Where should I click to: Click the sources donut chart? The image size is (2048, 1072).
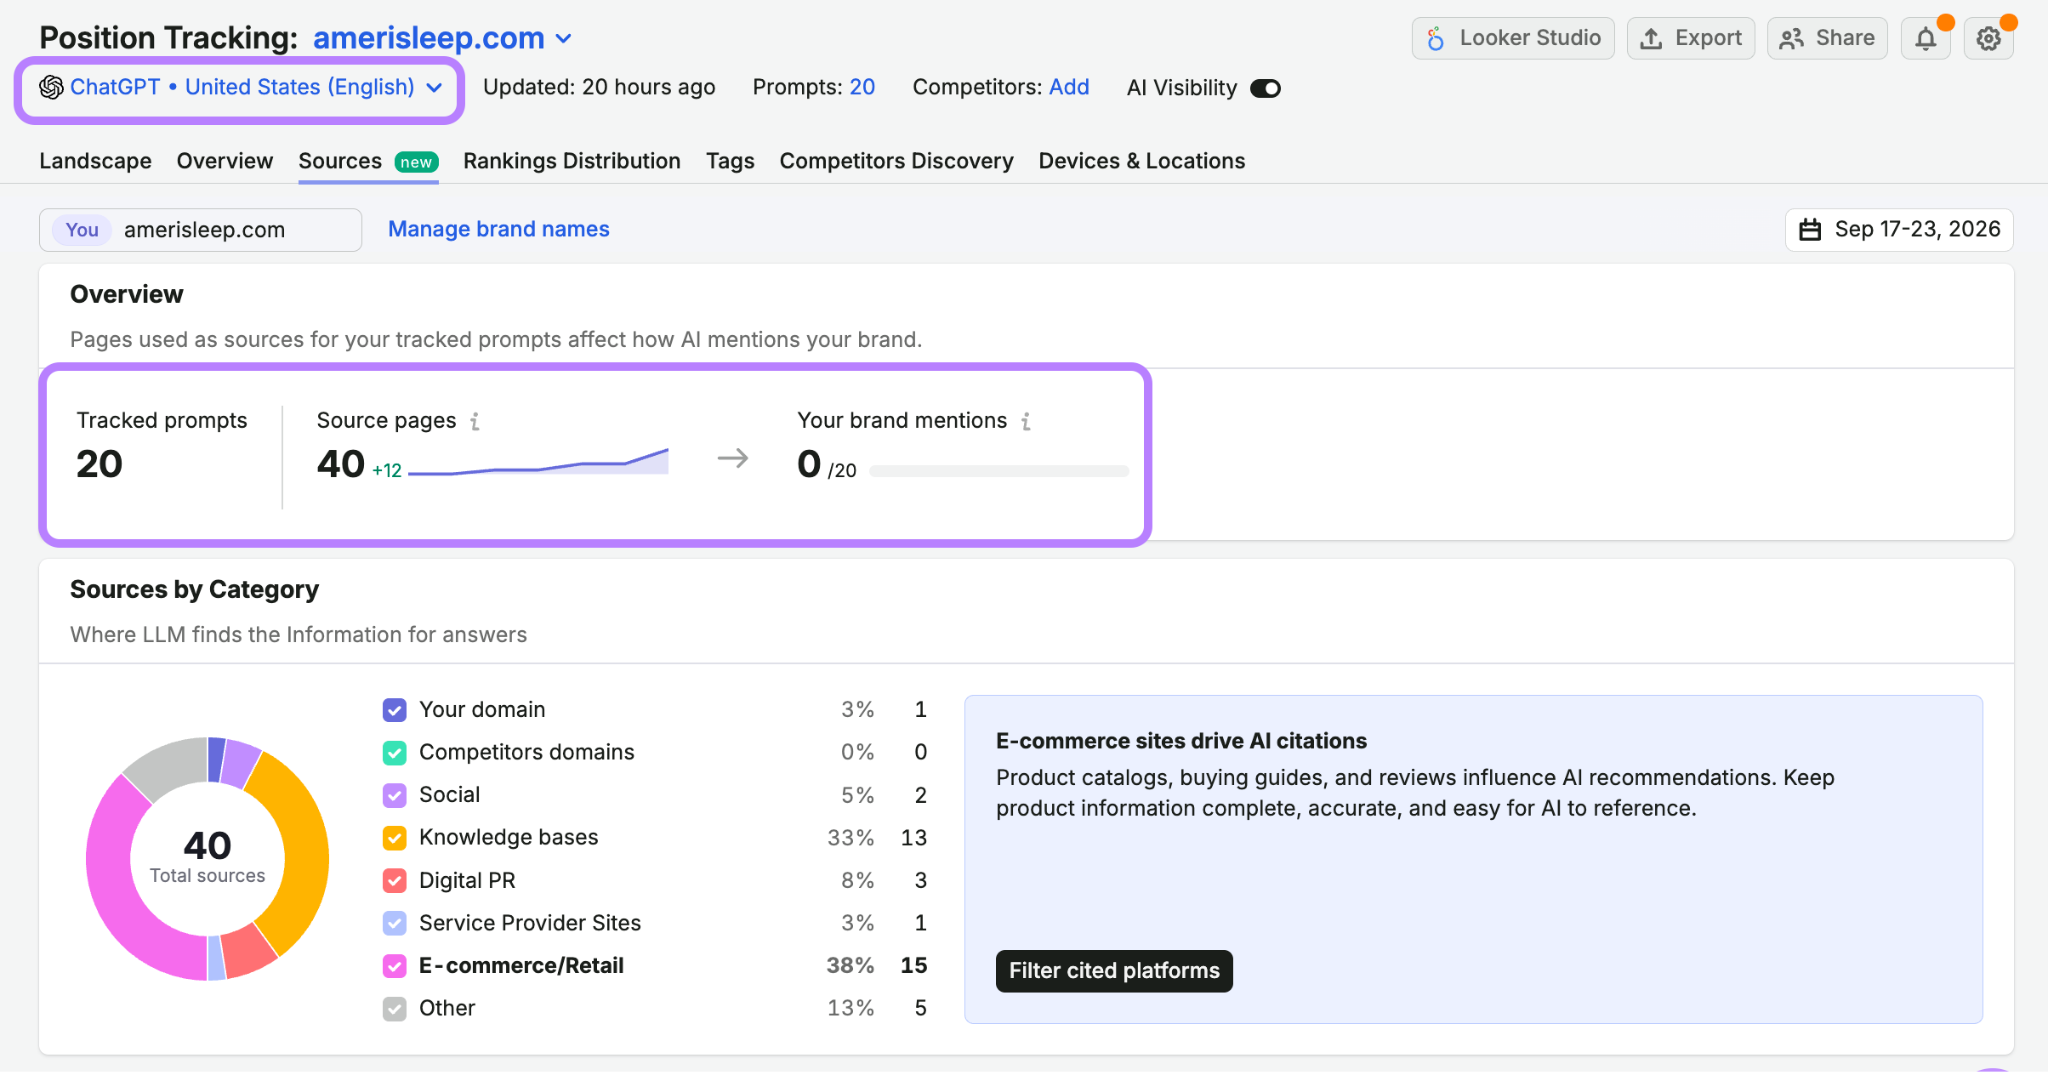(208, 859)
